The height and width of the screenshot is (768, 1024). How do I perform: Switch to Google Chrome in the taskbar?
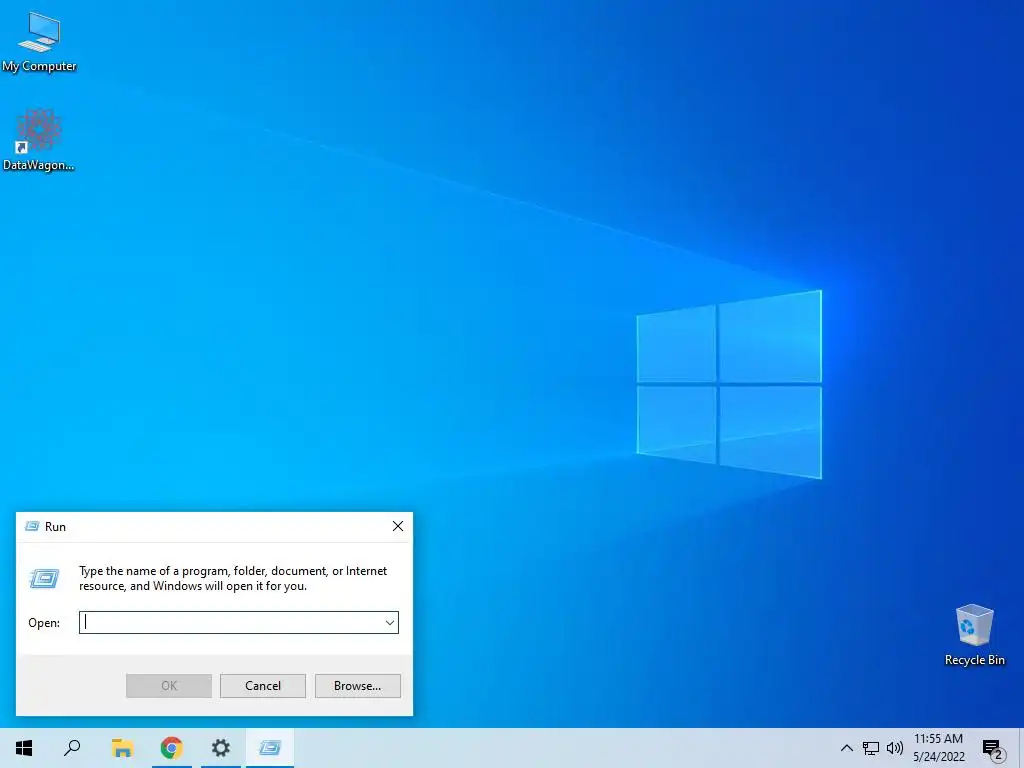172,748
